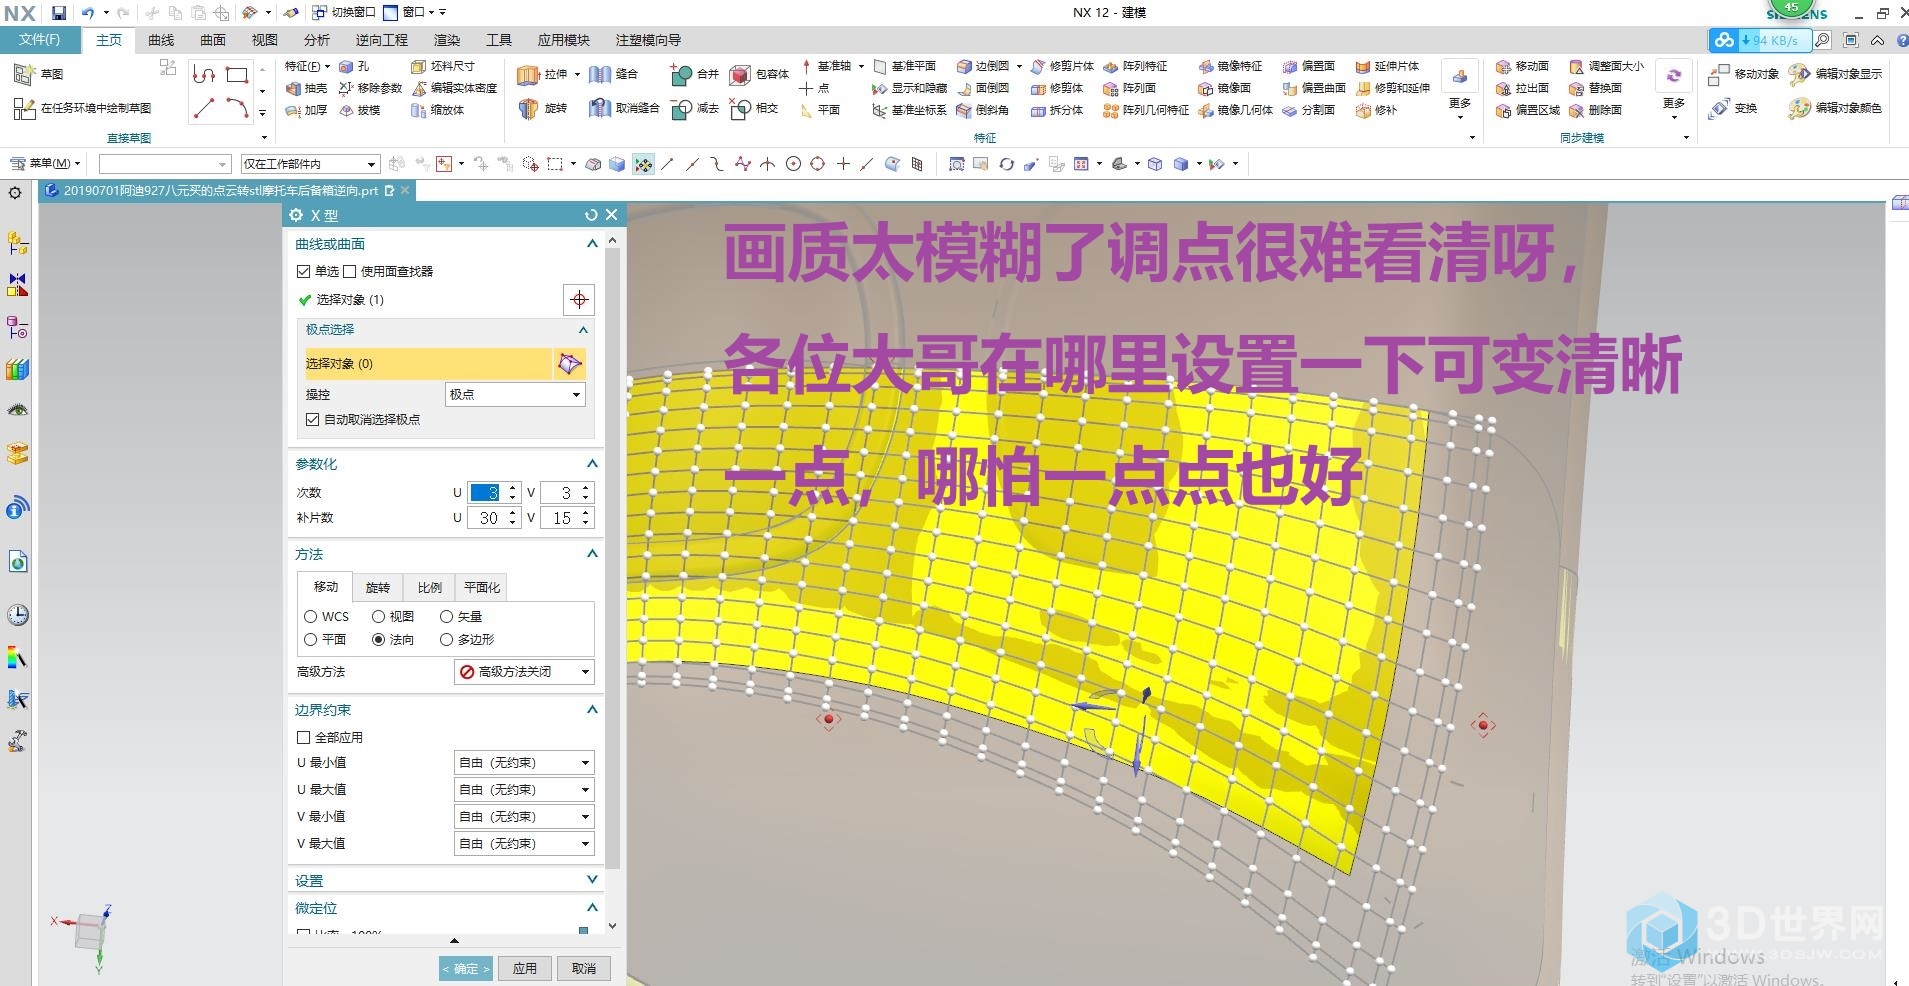Select the 相交 intersect tool
The height and width of the screenshot is (986, 1909).
pos(754,108)
